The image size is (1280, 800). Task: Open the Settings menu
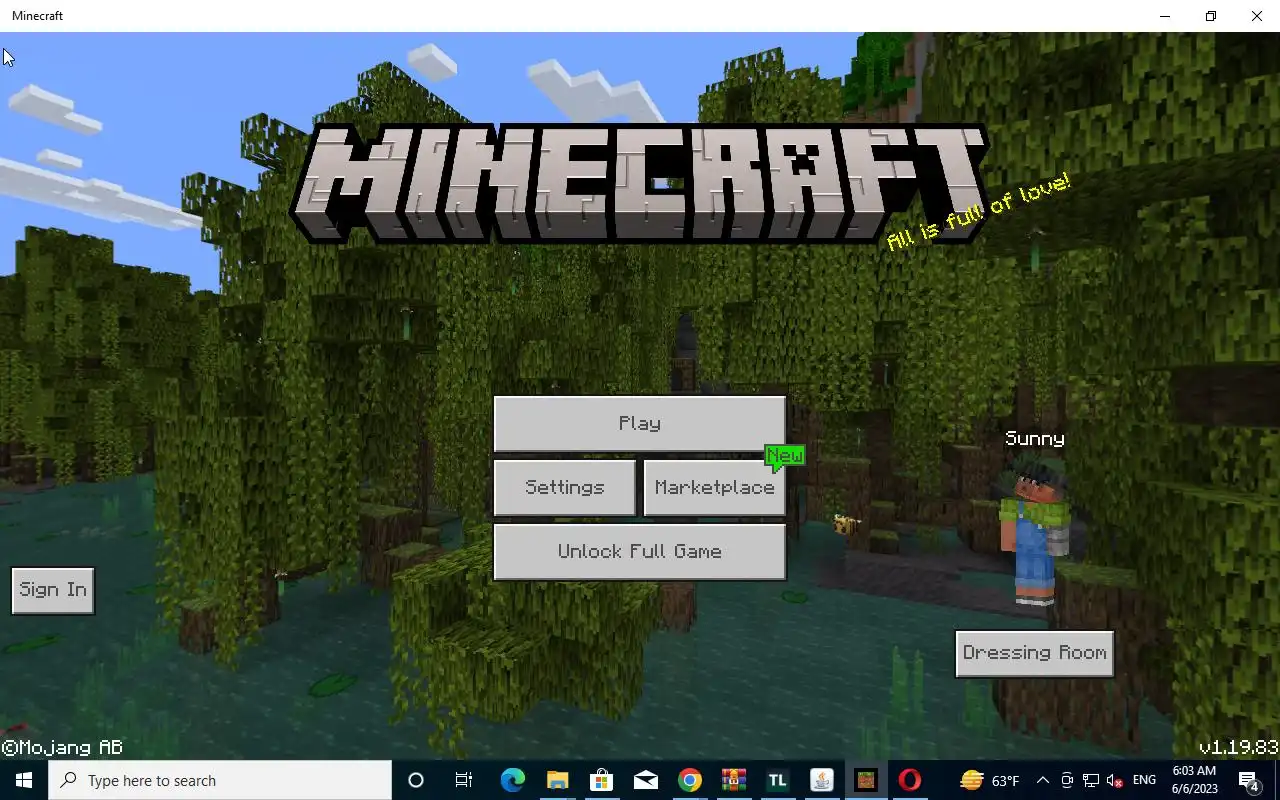(x=565, y=488)
